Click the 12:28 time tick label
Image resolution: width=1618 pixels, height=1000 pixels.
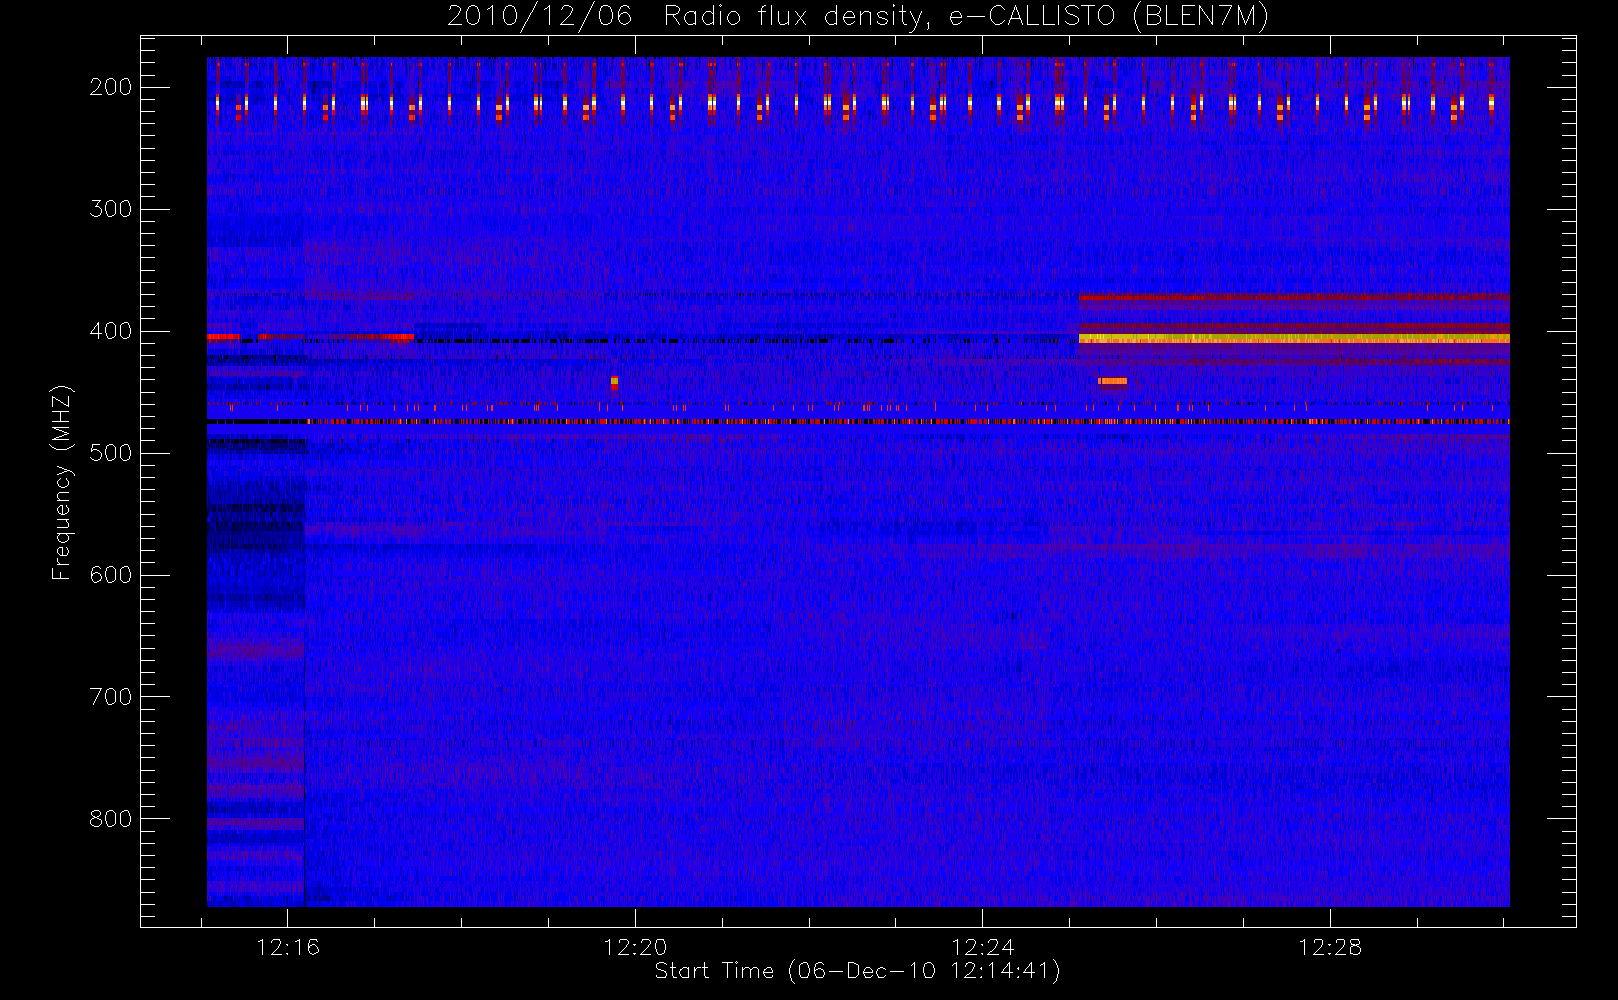coord(1330,947)
